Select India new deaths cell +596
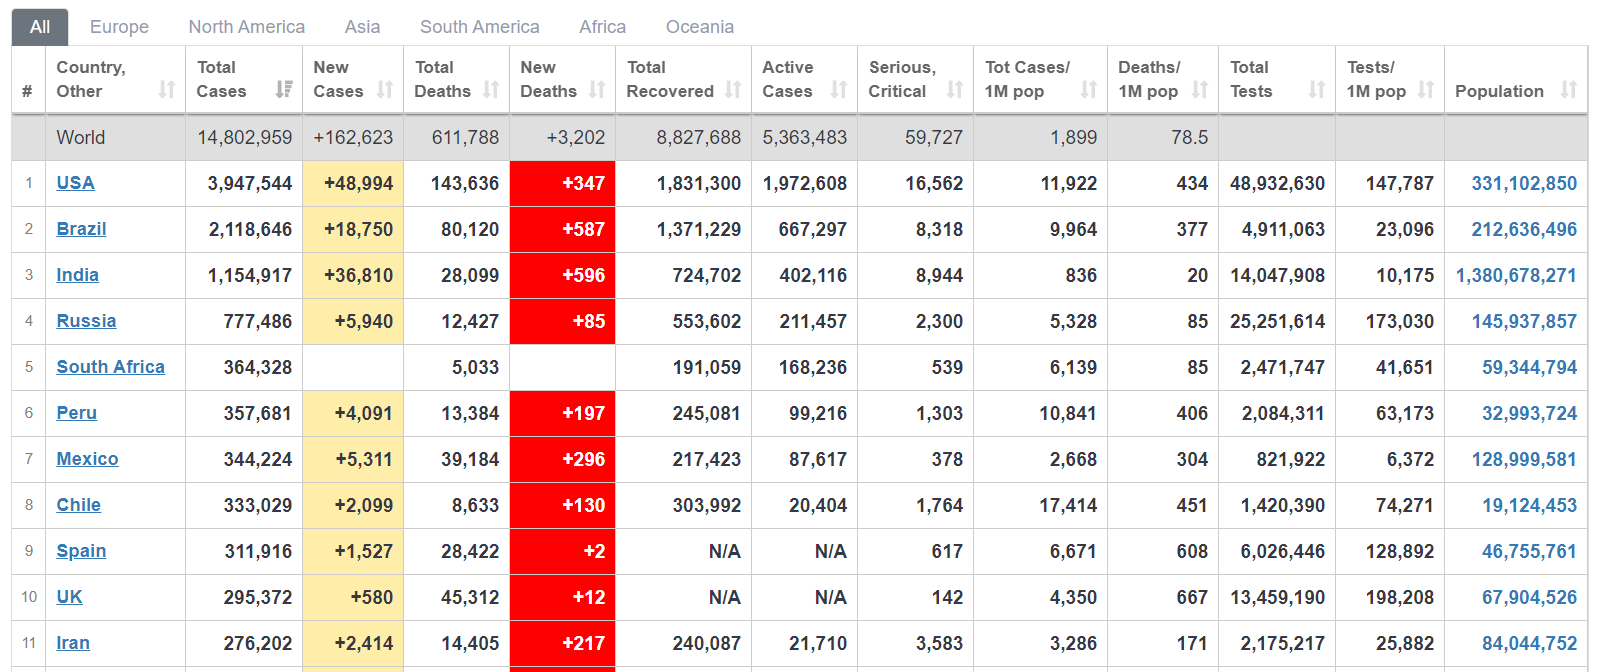 (563, 275)
